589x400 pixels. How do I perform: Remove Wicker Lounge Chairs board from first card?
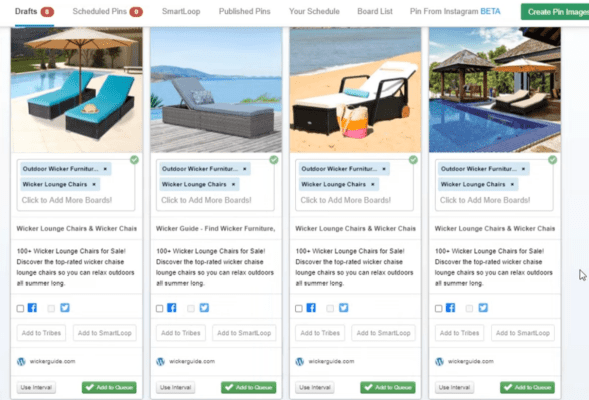coord(94,184)
